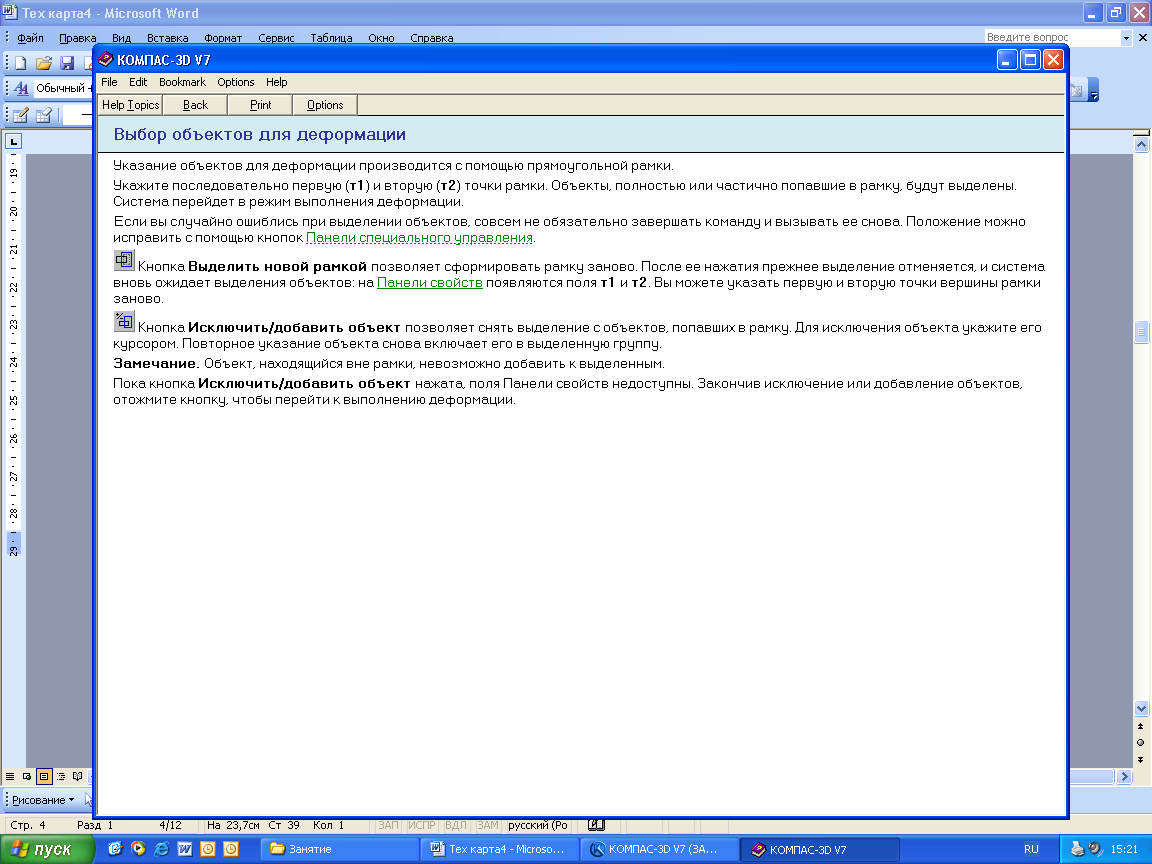Screen dimensions: 1152x864
Task: Switch Word to Outline view icon
Action: [60, 776]
